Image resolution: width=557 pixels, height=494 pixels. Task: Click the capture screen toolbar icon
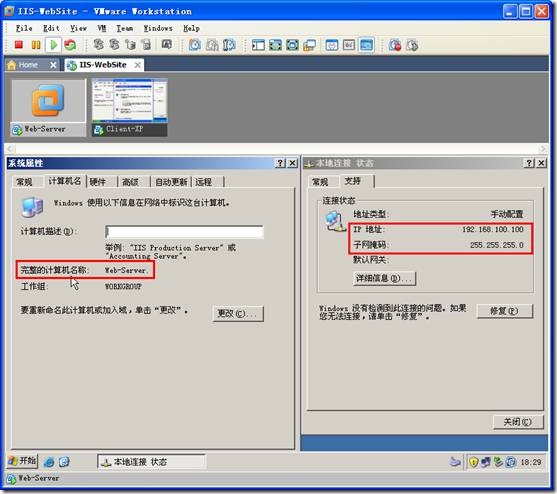[167, 45]
